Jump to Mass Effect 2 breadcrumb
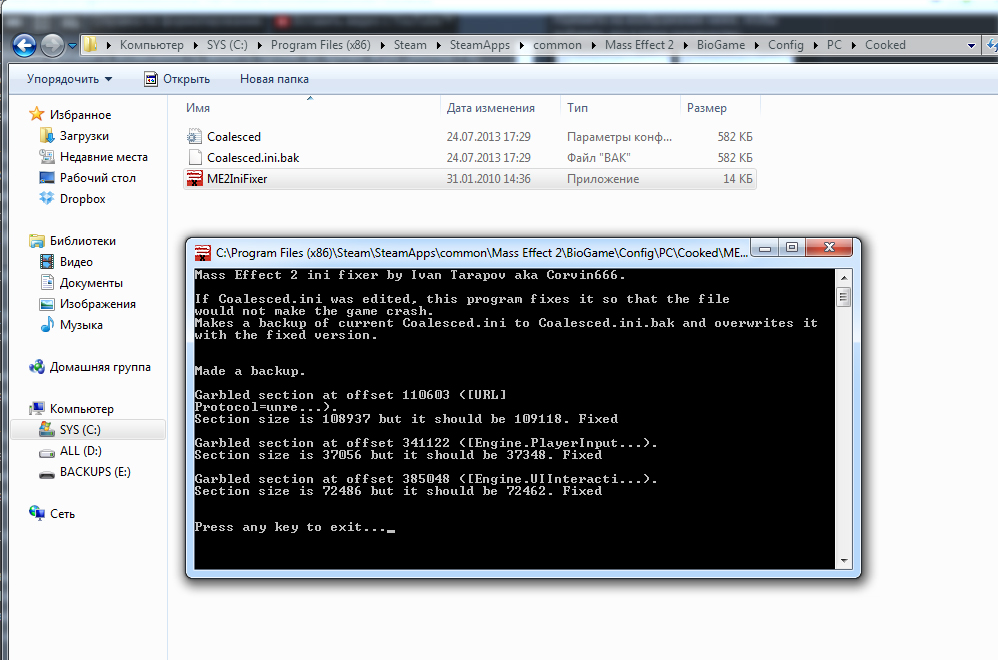The height and width of the screenshot is (660, 998). (x=639, y=45)
